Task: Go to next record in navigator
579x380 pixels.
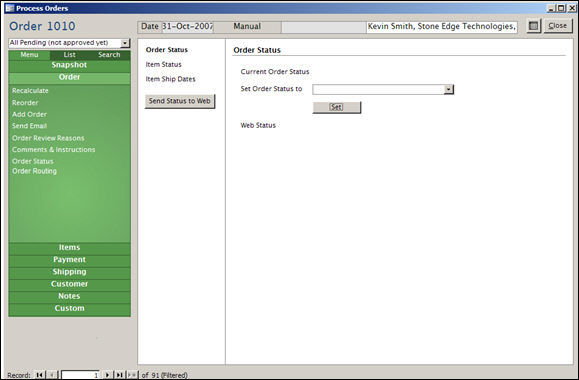Action: pyautogui.click(x=107, y=375)
